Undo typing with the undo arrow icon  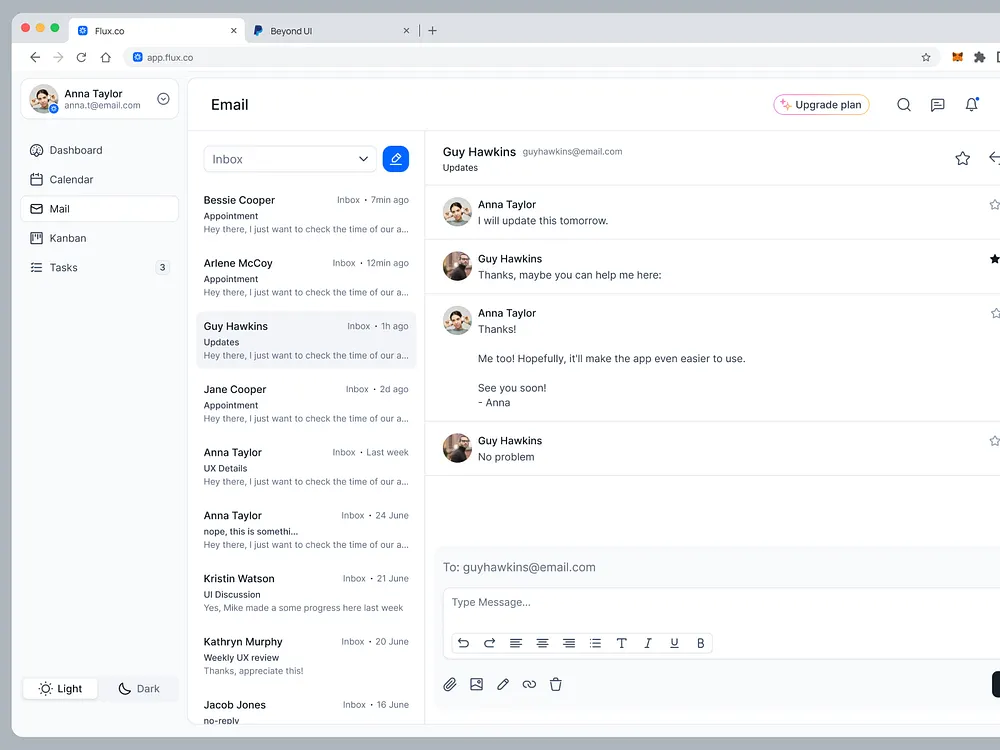pos(463,643)
